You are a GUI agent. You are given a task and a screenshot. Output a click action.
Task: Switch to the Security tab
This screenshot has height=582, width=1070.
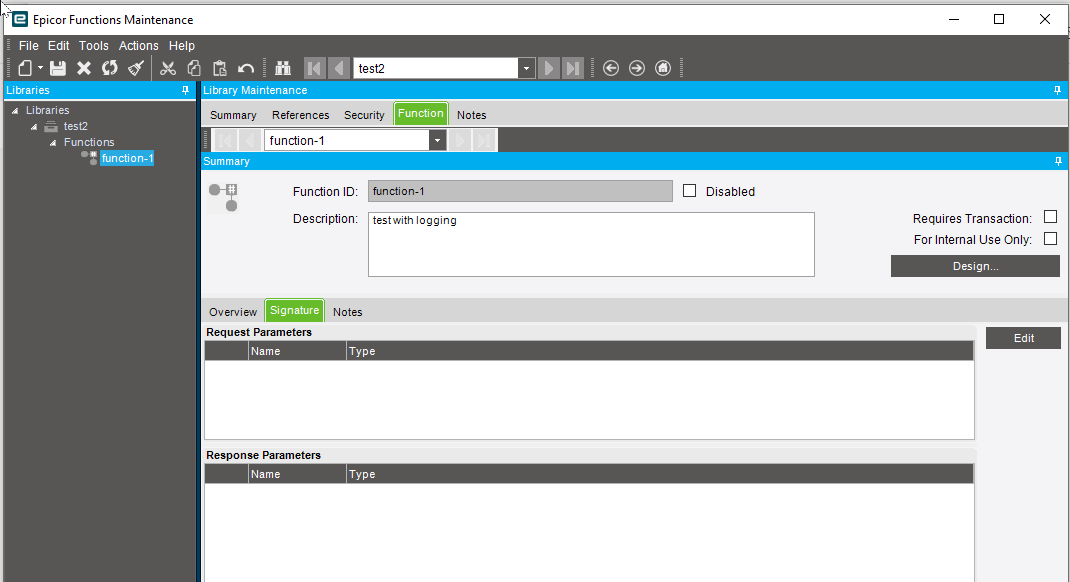click(364, 115)
